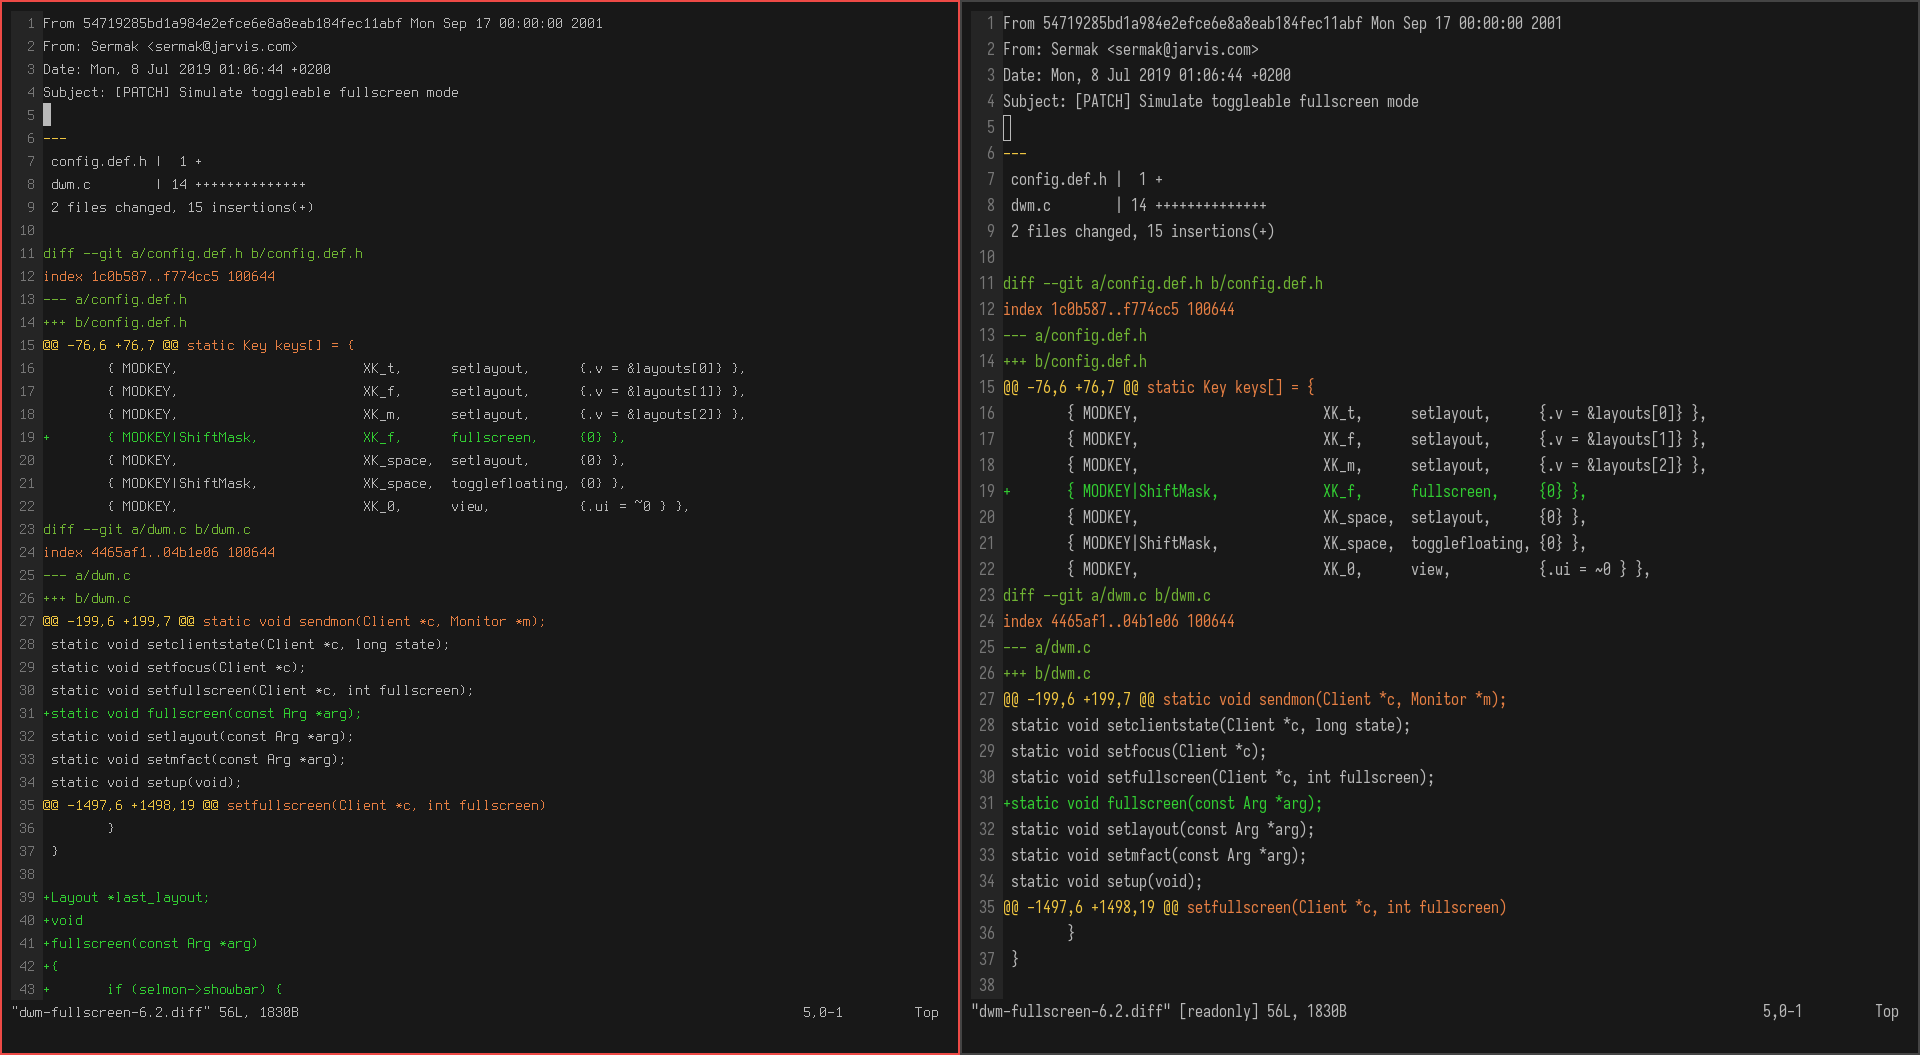This screenshot has width=1920, height=1055.
Task: Click "if (selmon->showbar) {" in left window
Action: (195, 989)
